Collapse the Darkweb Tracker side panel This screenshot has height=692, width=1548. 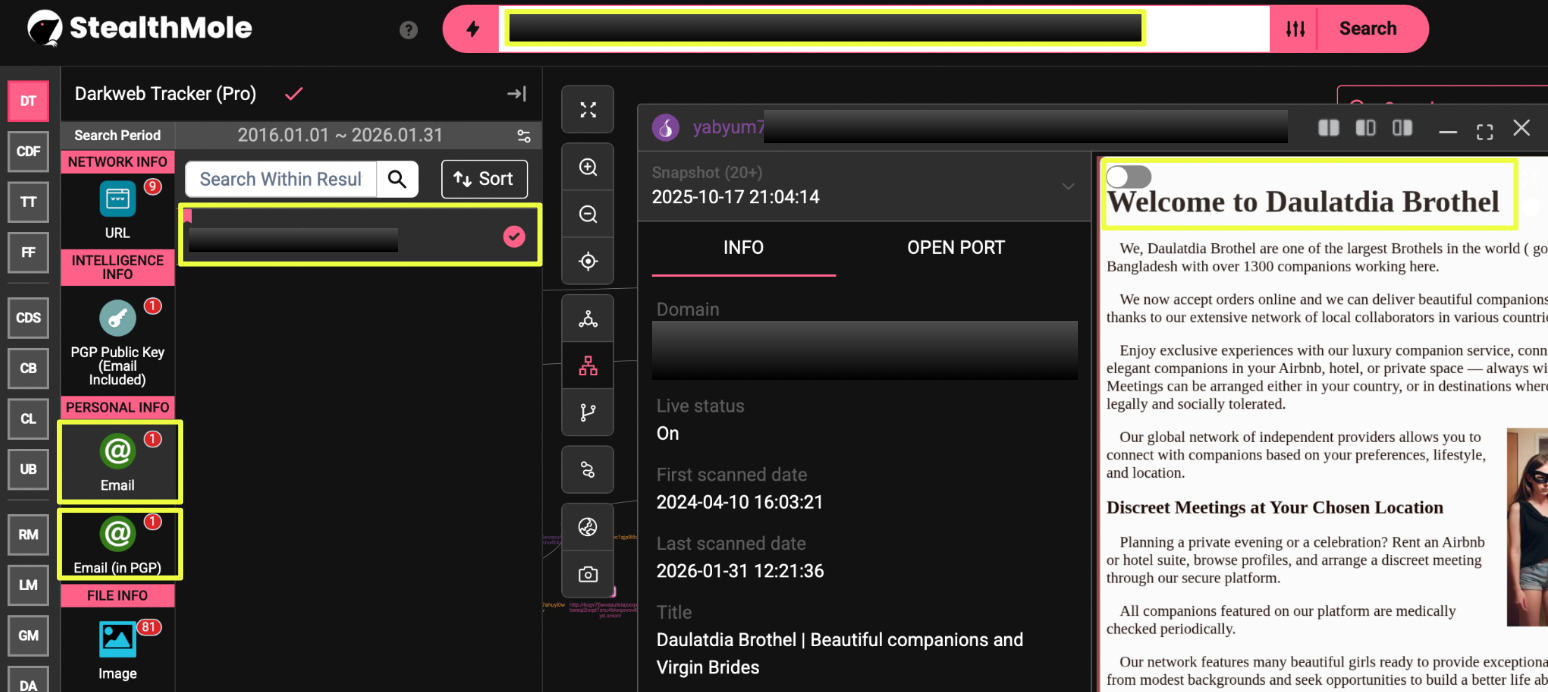[516, 94]
